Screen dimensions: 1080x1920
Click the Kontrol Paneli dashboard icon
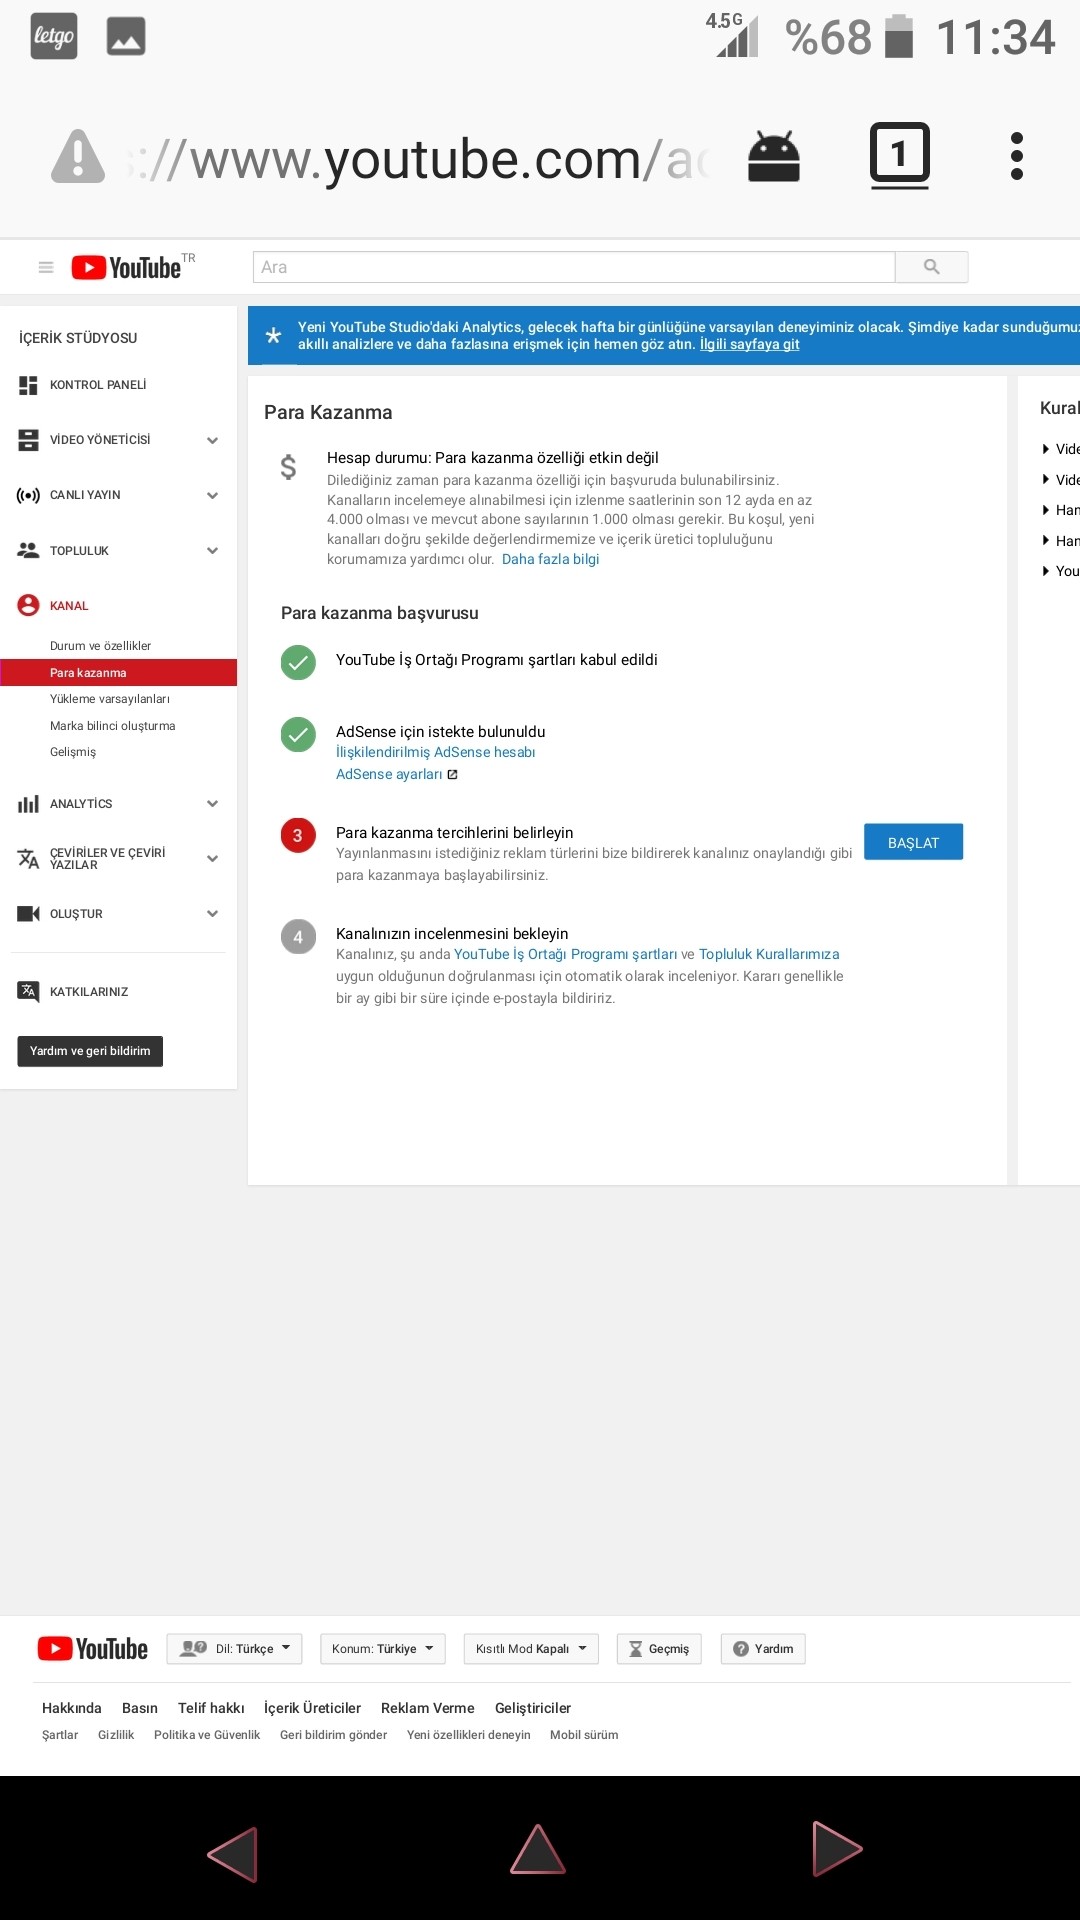tap(28, 385)
